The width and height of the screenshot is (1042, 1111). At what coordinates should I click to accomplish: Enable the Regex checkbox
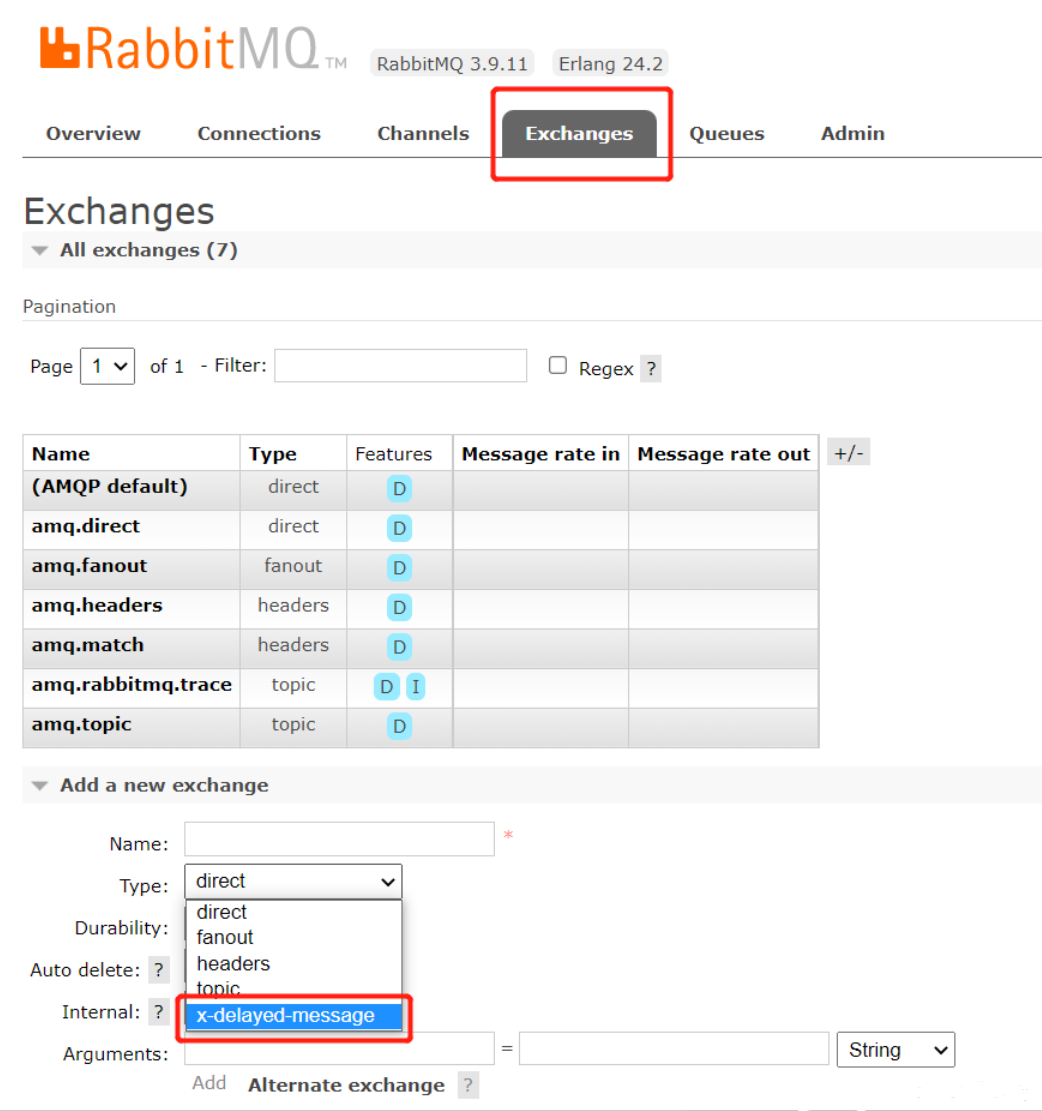click(558, 366)
